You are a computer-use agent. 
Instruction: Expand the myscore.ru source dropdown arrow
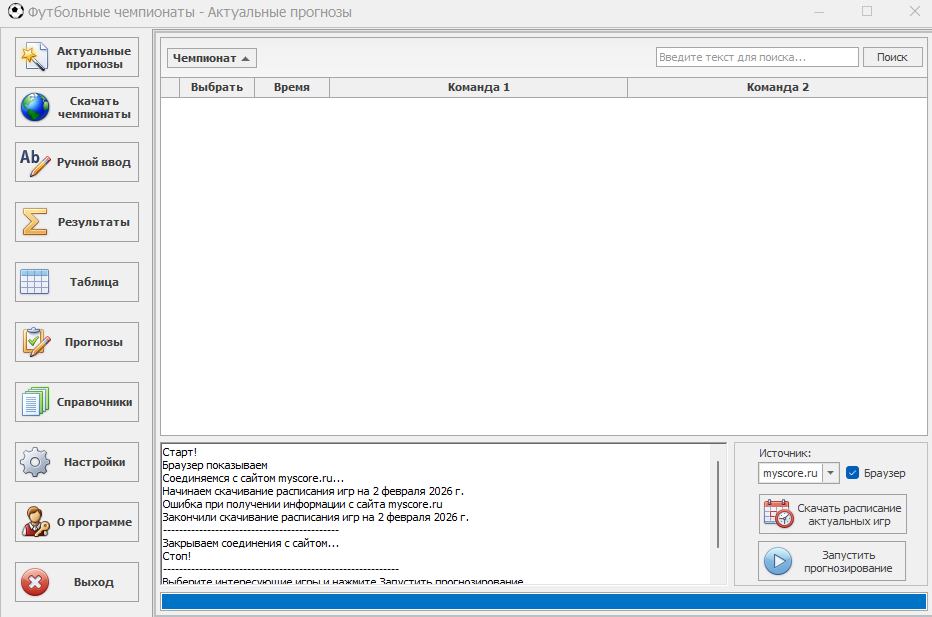point(830,473)
